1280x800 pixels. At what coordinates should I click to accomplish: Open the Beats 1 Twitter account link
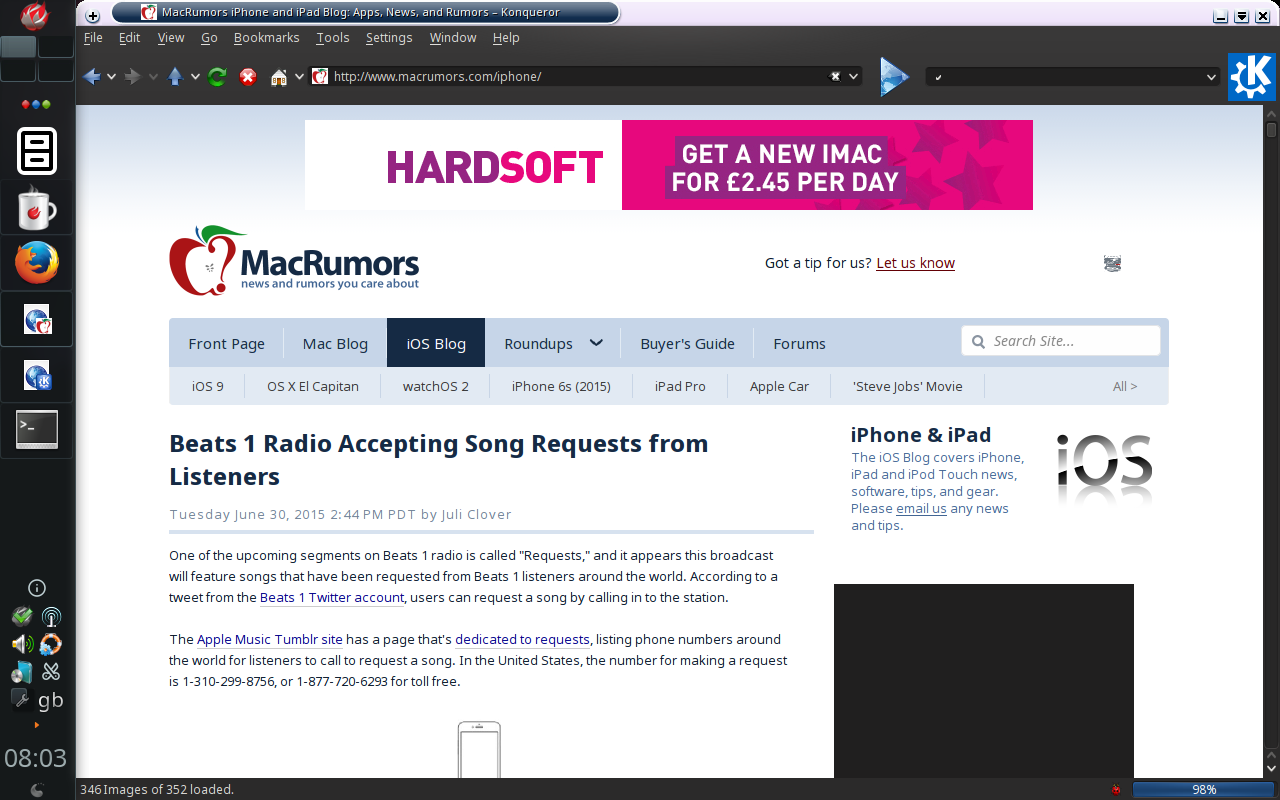tap(332, 598)
